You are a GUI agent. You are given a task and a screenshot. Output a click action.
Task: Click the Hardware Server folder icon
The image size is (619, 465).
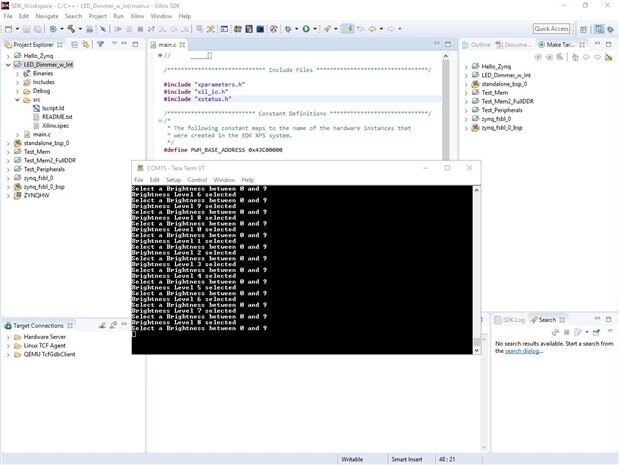pyautogui.click(x=16, y=337)
